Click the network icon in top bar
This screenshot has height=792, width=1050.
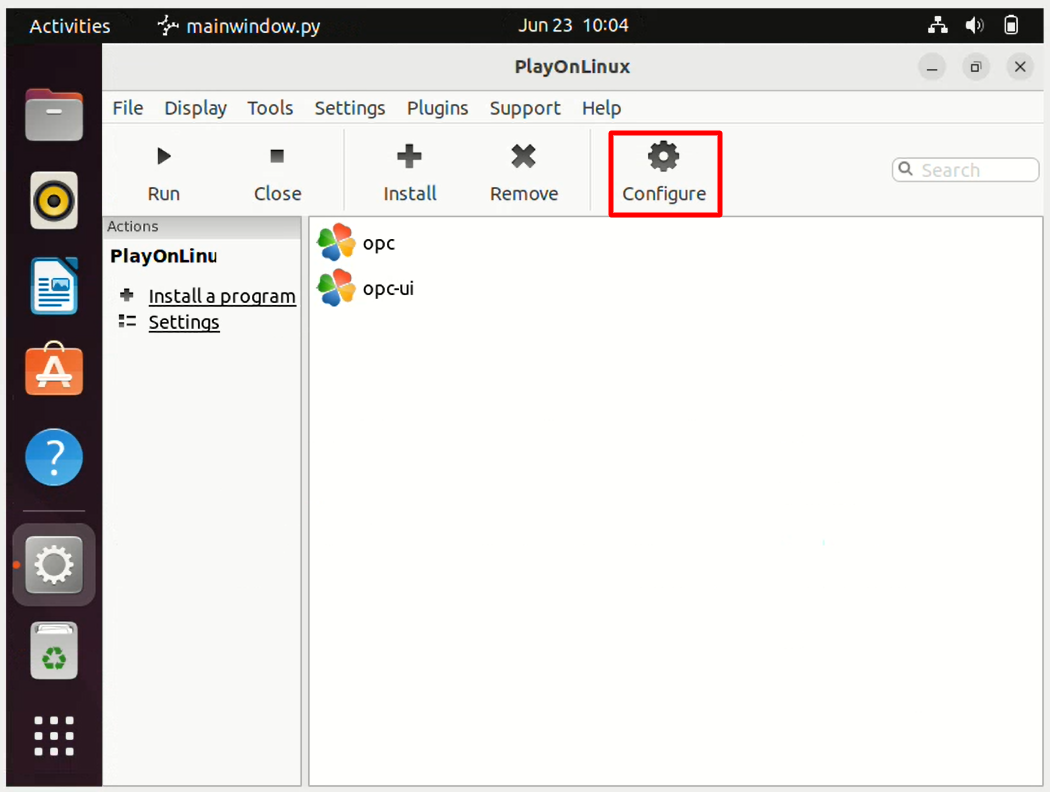(938, 25)
